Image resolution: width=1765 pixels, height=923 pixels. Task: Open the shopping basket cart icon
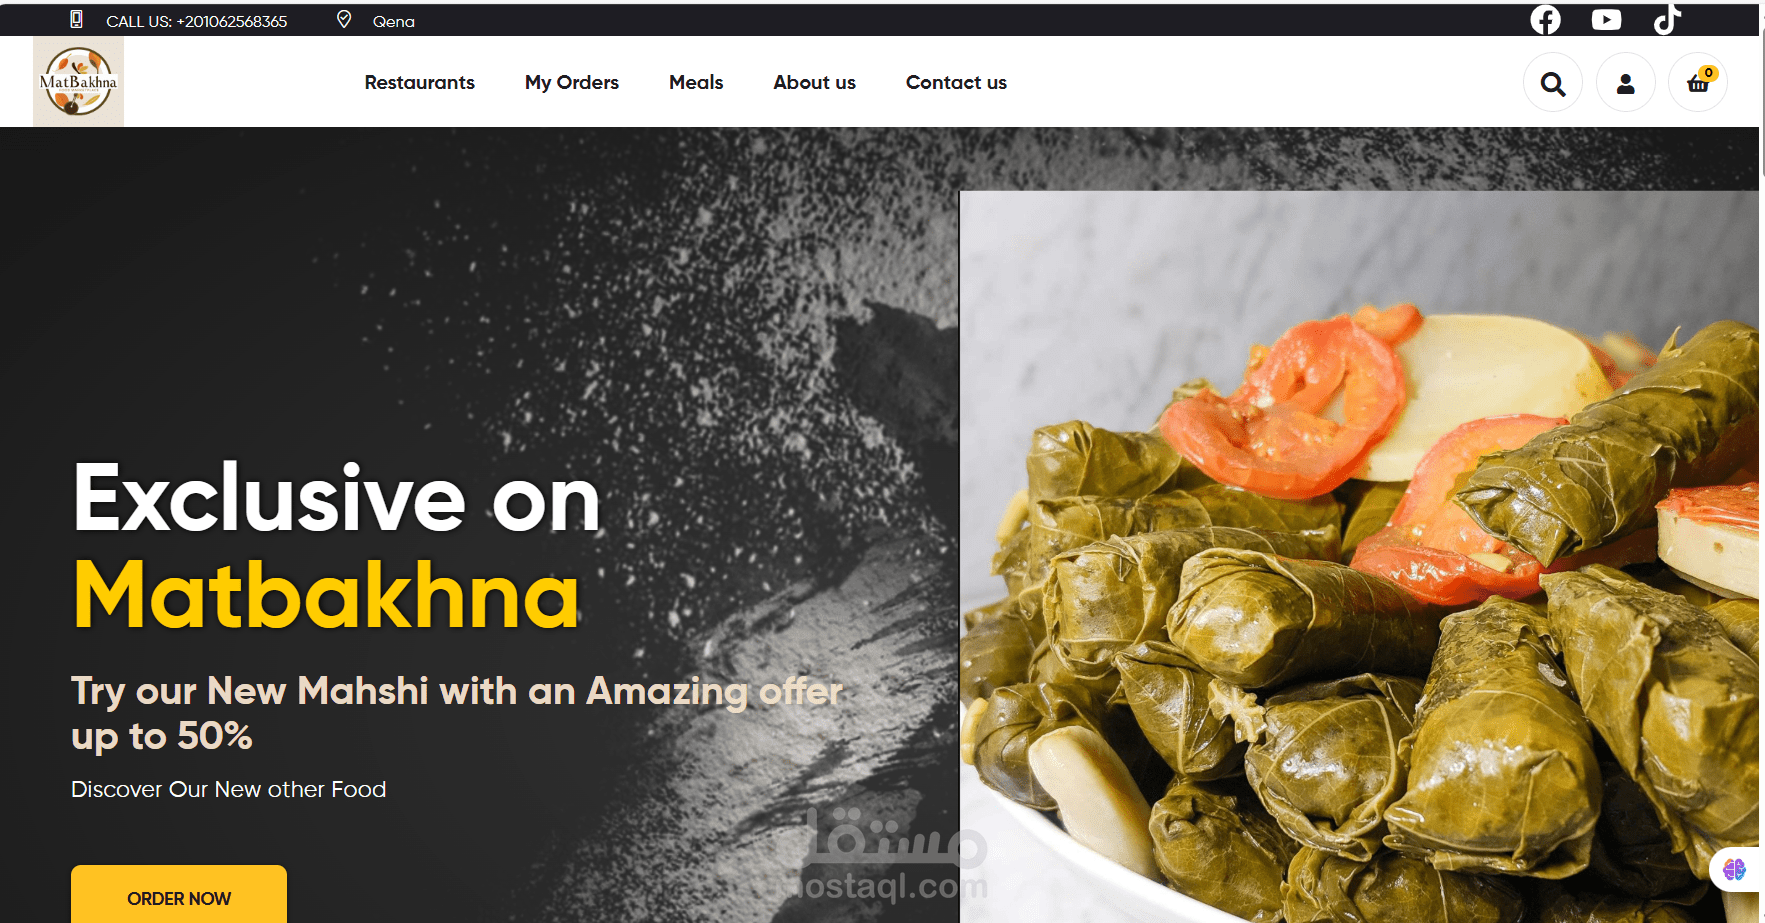pos(1697,83)
